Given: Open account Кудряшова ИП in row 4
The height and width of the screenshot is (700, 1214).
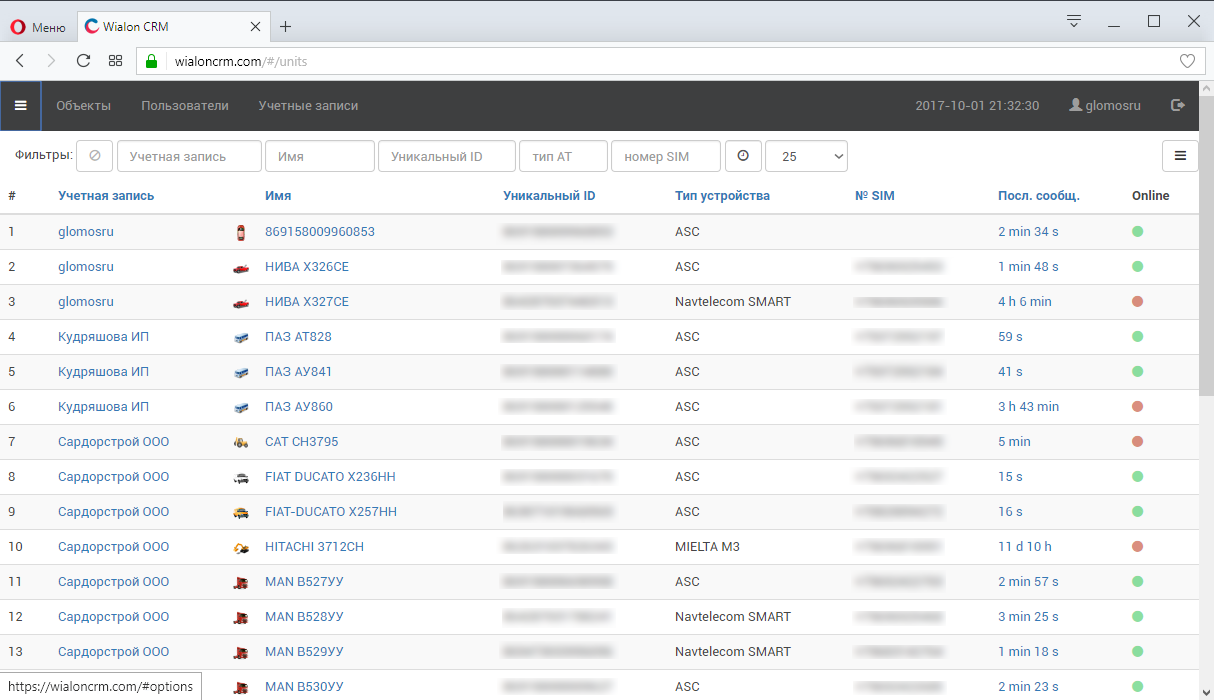Looking at the screenshot, I should point(103,337).
